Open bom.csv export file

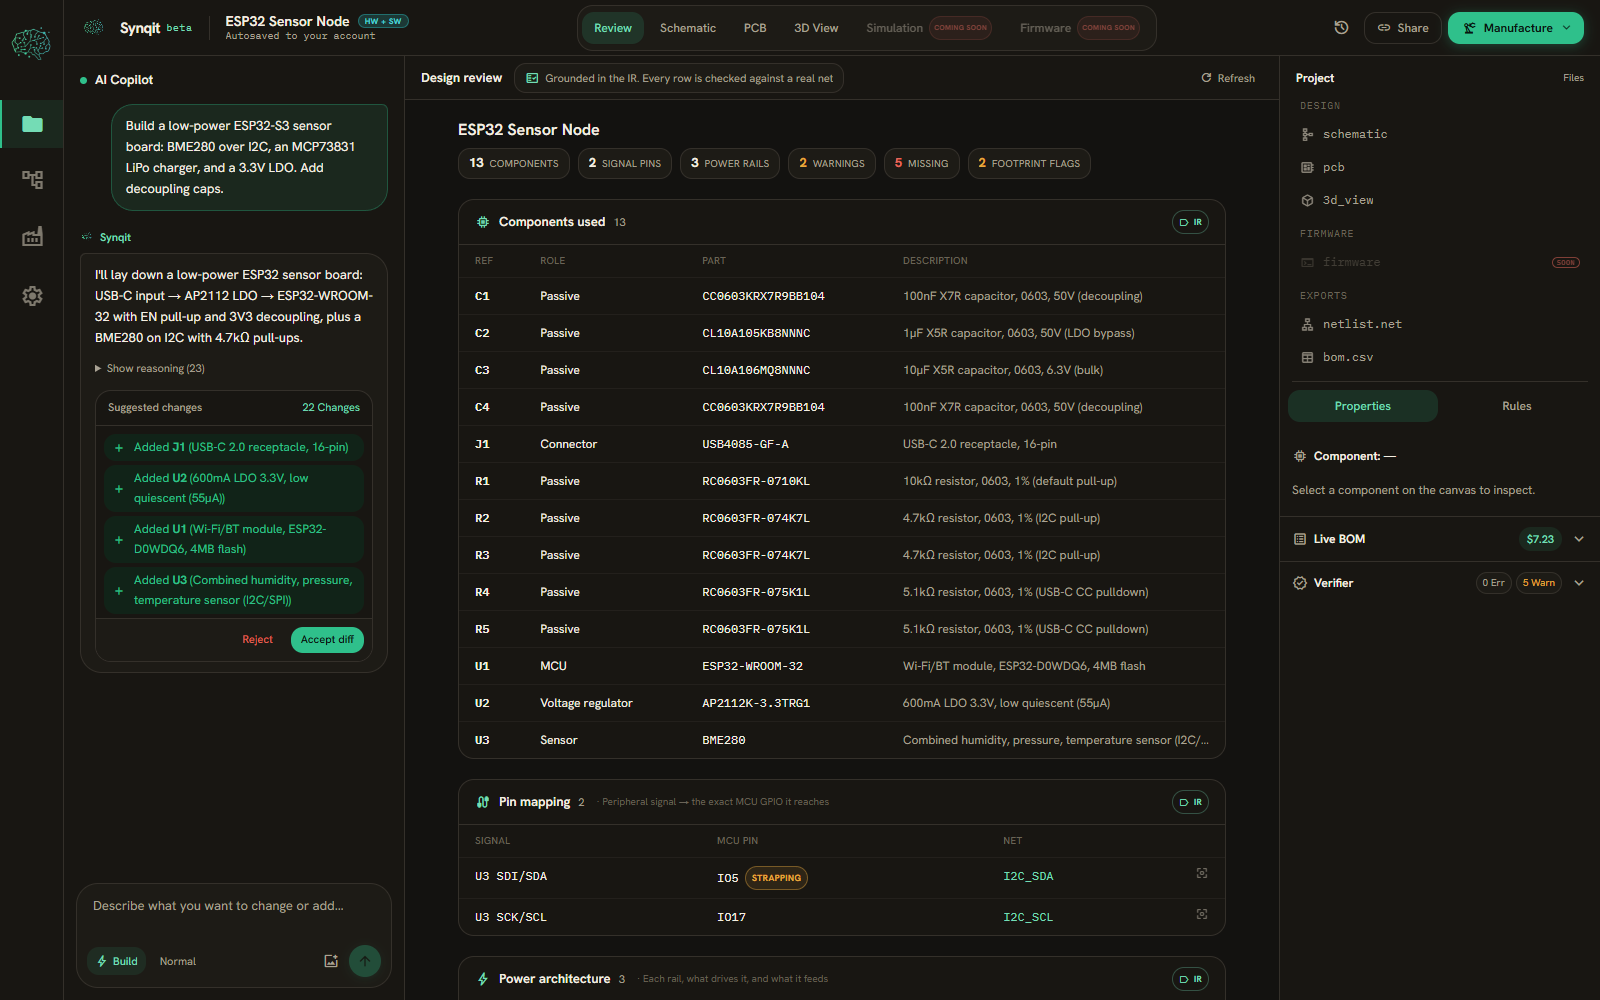point(1348,357)
